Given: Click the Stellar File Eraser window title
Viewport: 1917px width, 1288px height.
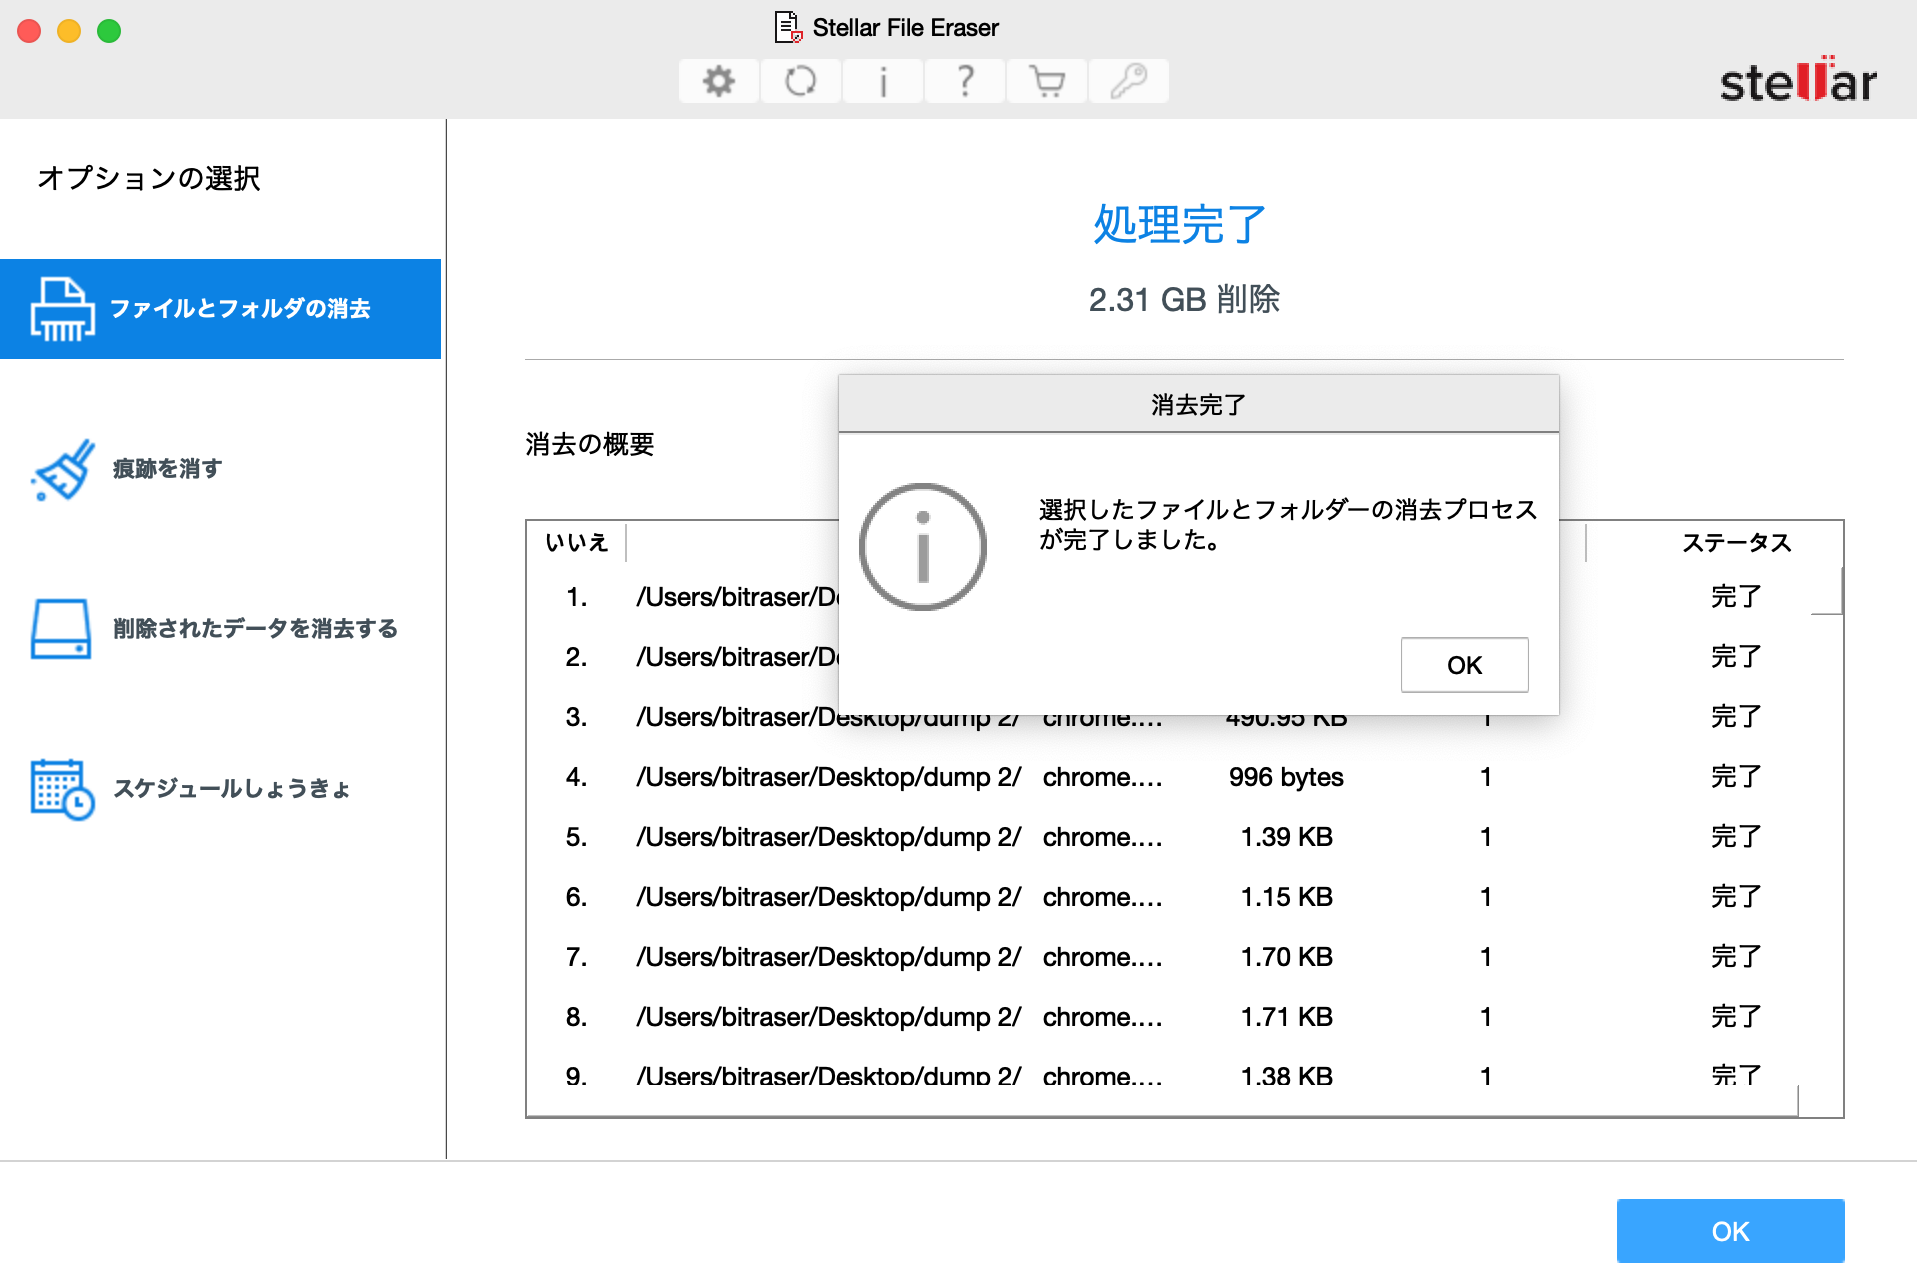Looking at the screenshot, I should pyautogui.click(x=905, y=27).
